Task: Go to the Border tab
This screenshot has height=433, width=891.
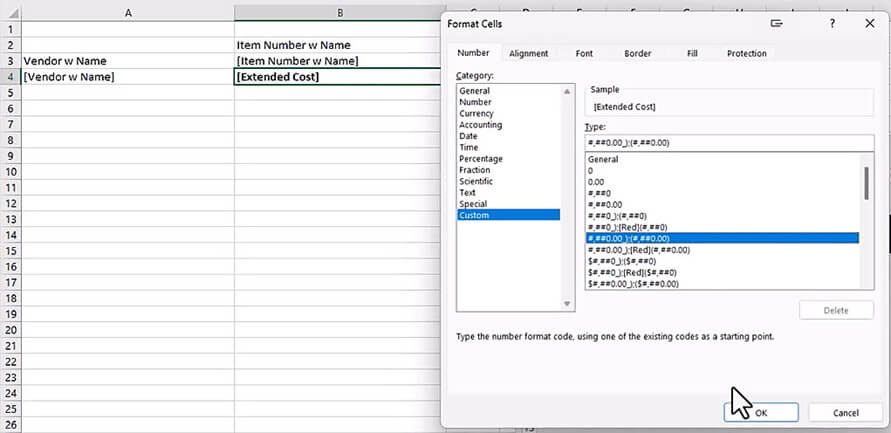Action: [x=637, y=53]
